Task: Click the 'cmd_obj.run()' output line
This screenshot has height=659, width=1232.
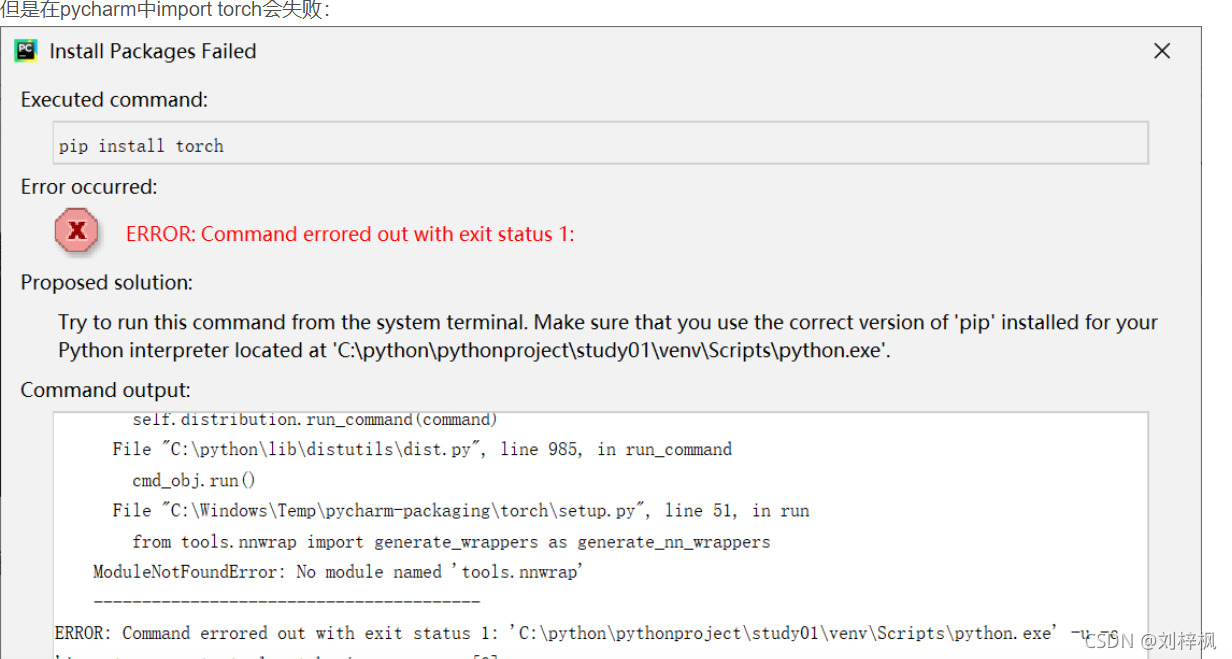Action: [194, 481]
